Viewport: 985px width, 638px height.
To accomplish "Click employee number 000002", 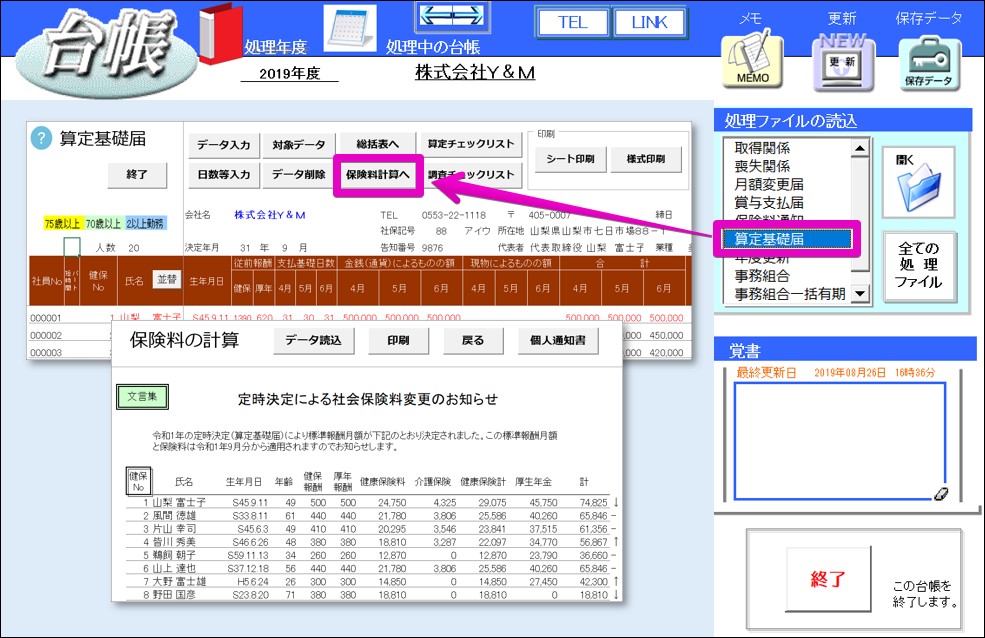I will tap(46, 335).
